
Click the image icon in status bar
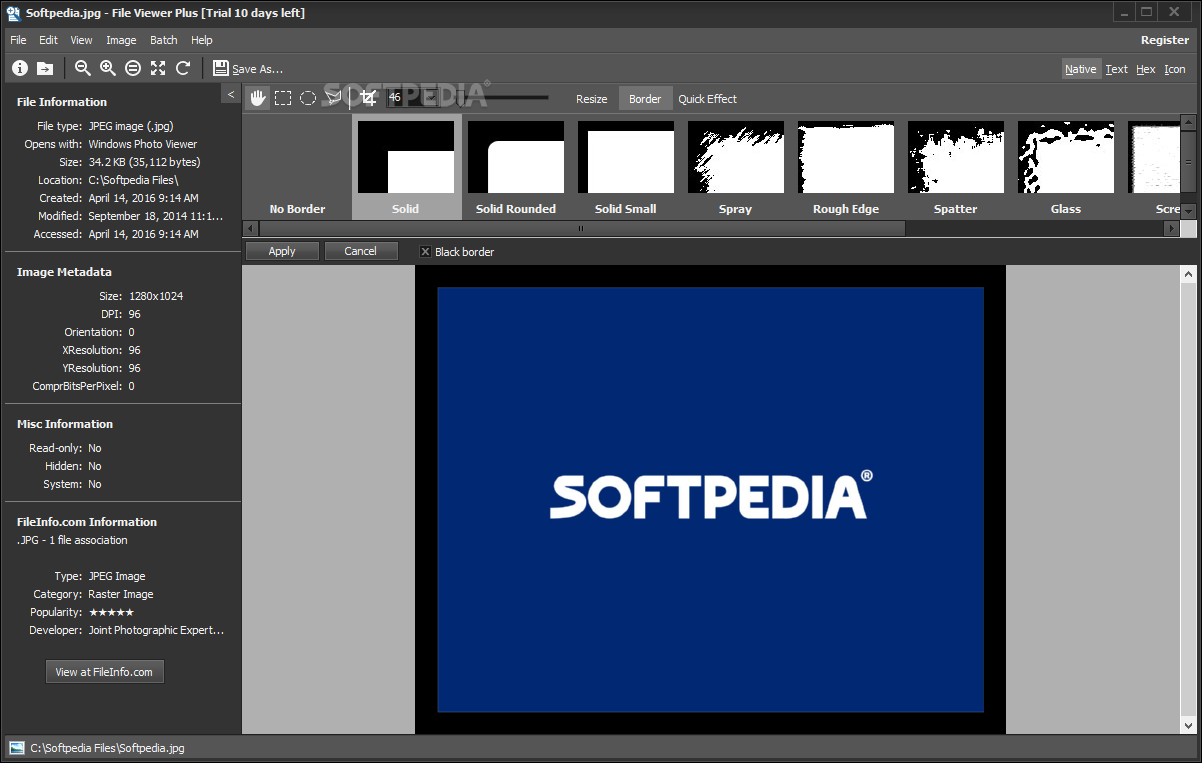pyautogui.click(x=17, y=748)
